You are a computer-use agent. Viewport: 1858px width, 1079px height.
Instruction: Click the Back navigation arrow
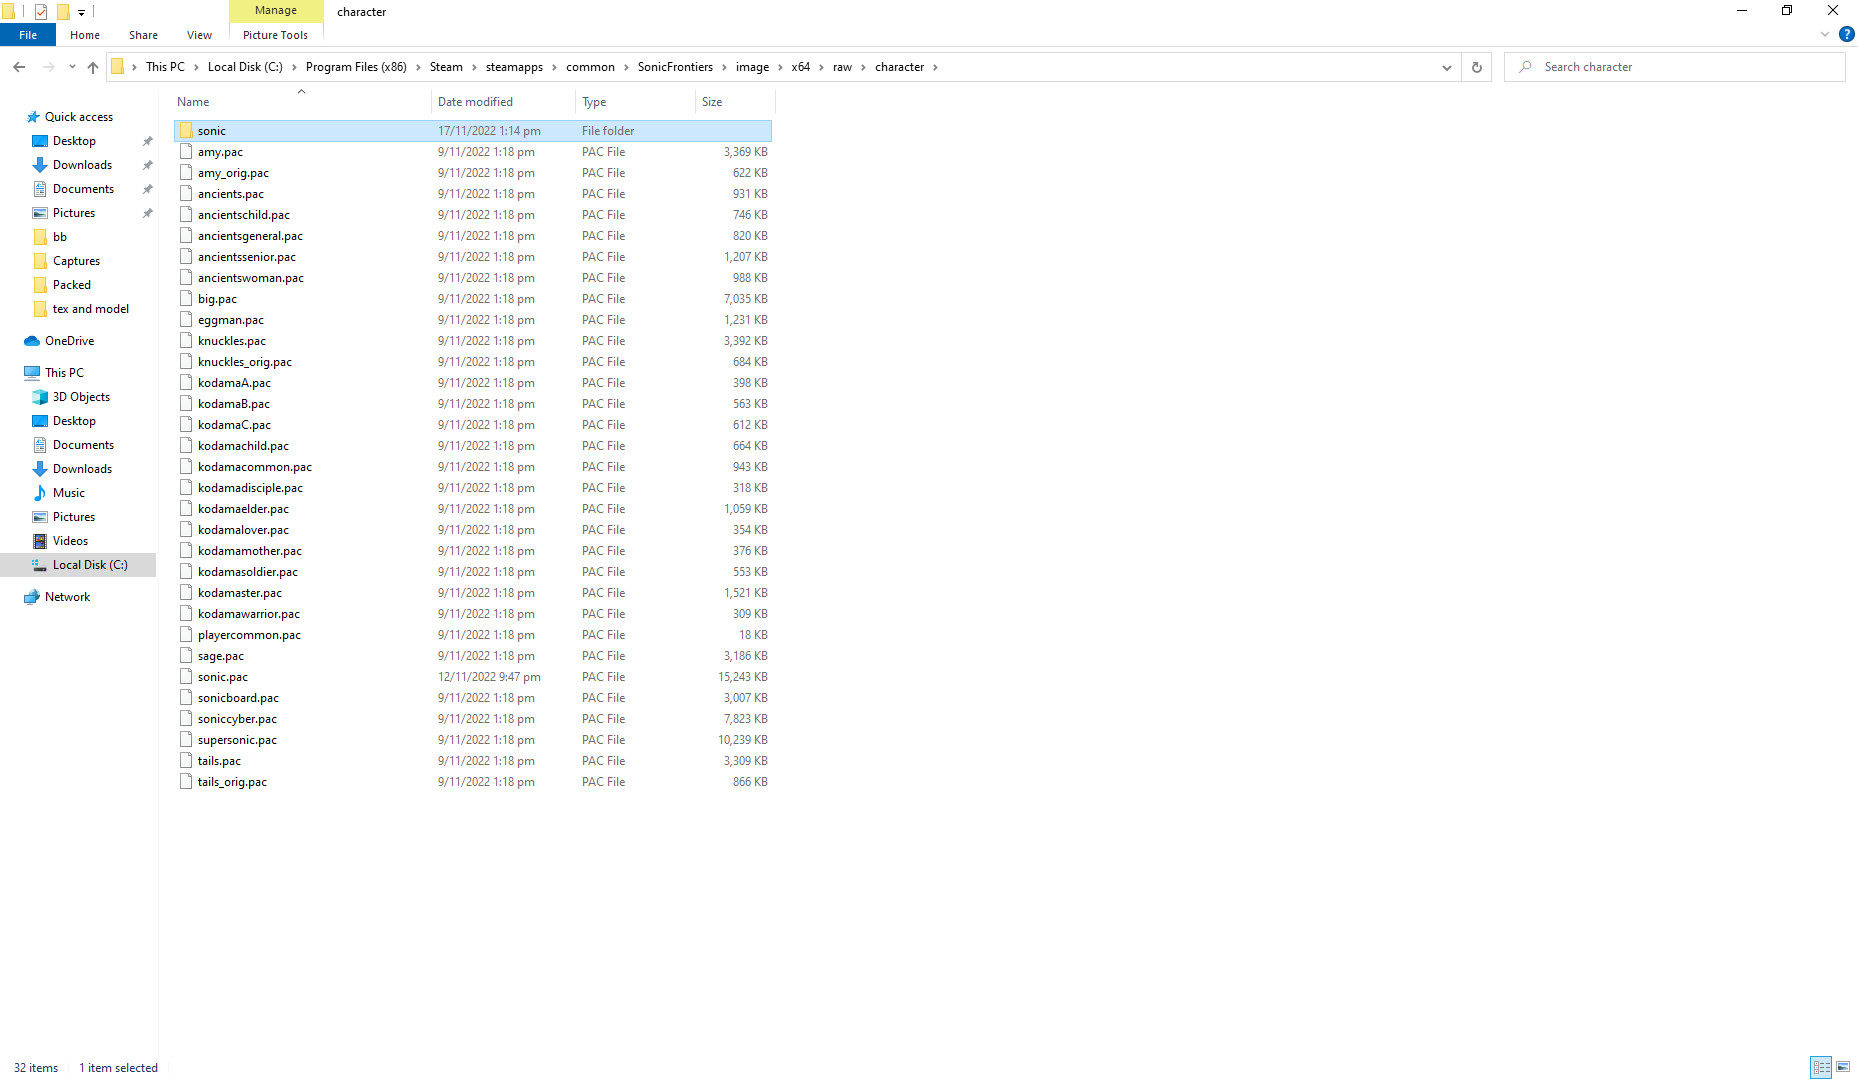(19, 67)
